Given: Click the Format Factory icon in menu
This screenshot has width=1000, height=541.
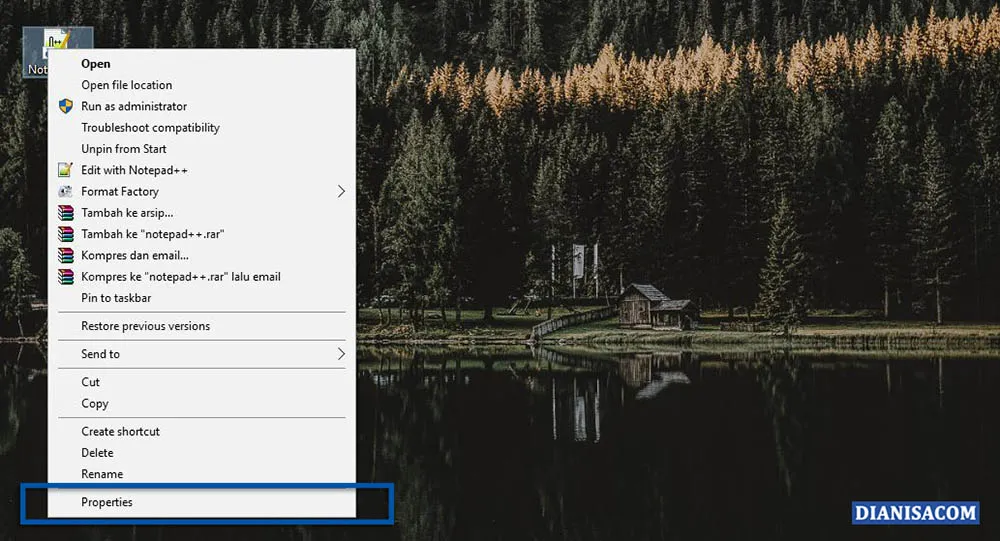Looking at the screenshot, I should click(65, 191).
